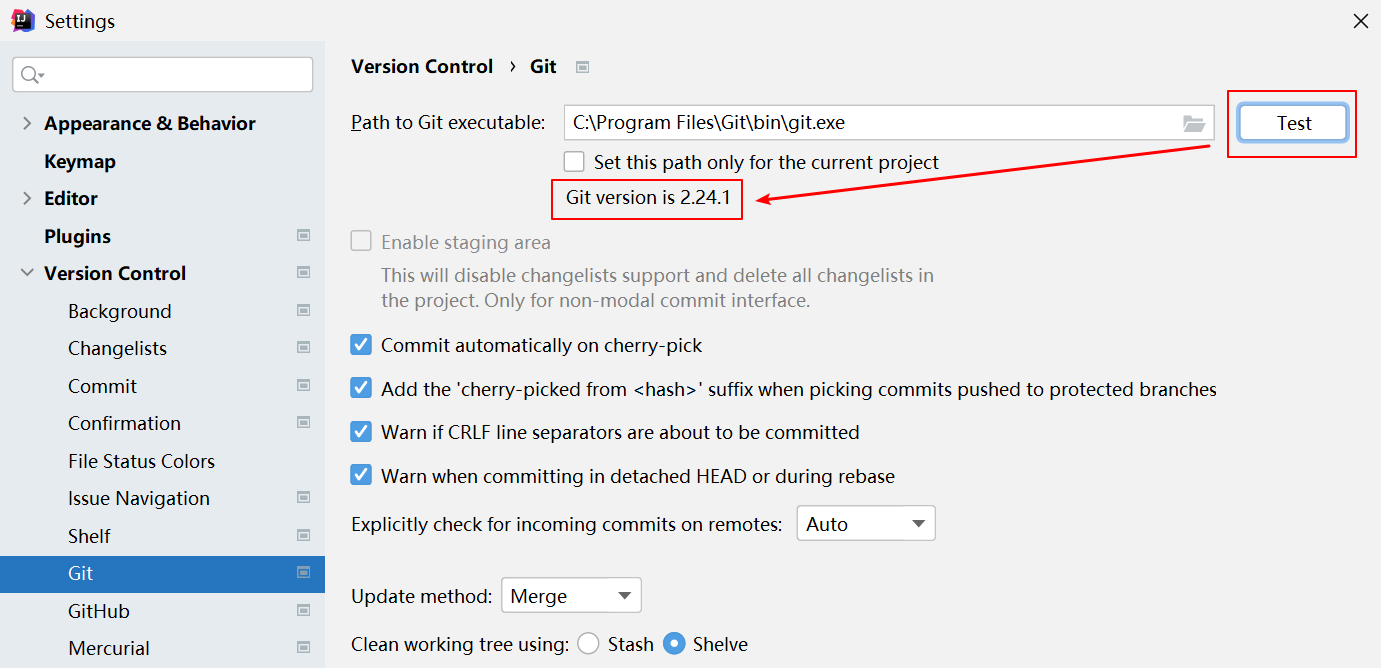1381x668 pixels.
Task: Toggle the CRLF line separators warning checkbox
Action: (361, 432)
